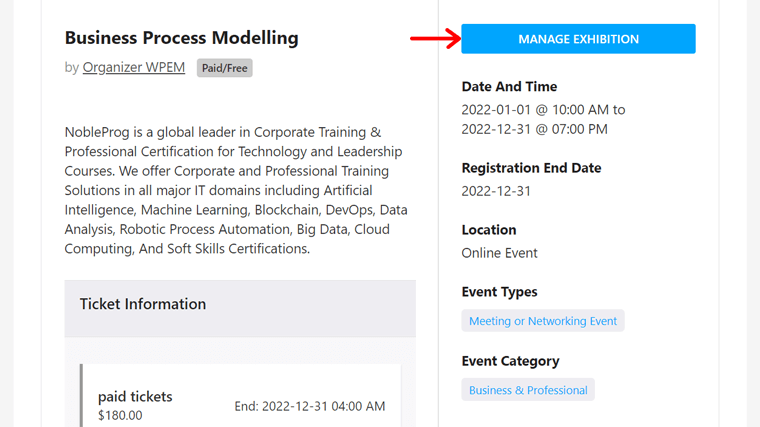Click the Event Category heading
This screenshot has height=427, width=760.
click(x=510, y=361)
